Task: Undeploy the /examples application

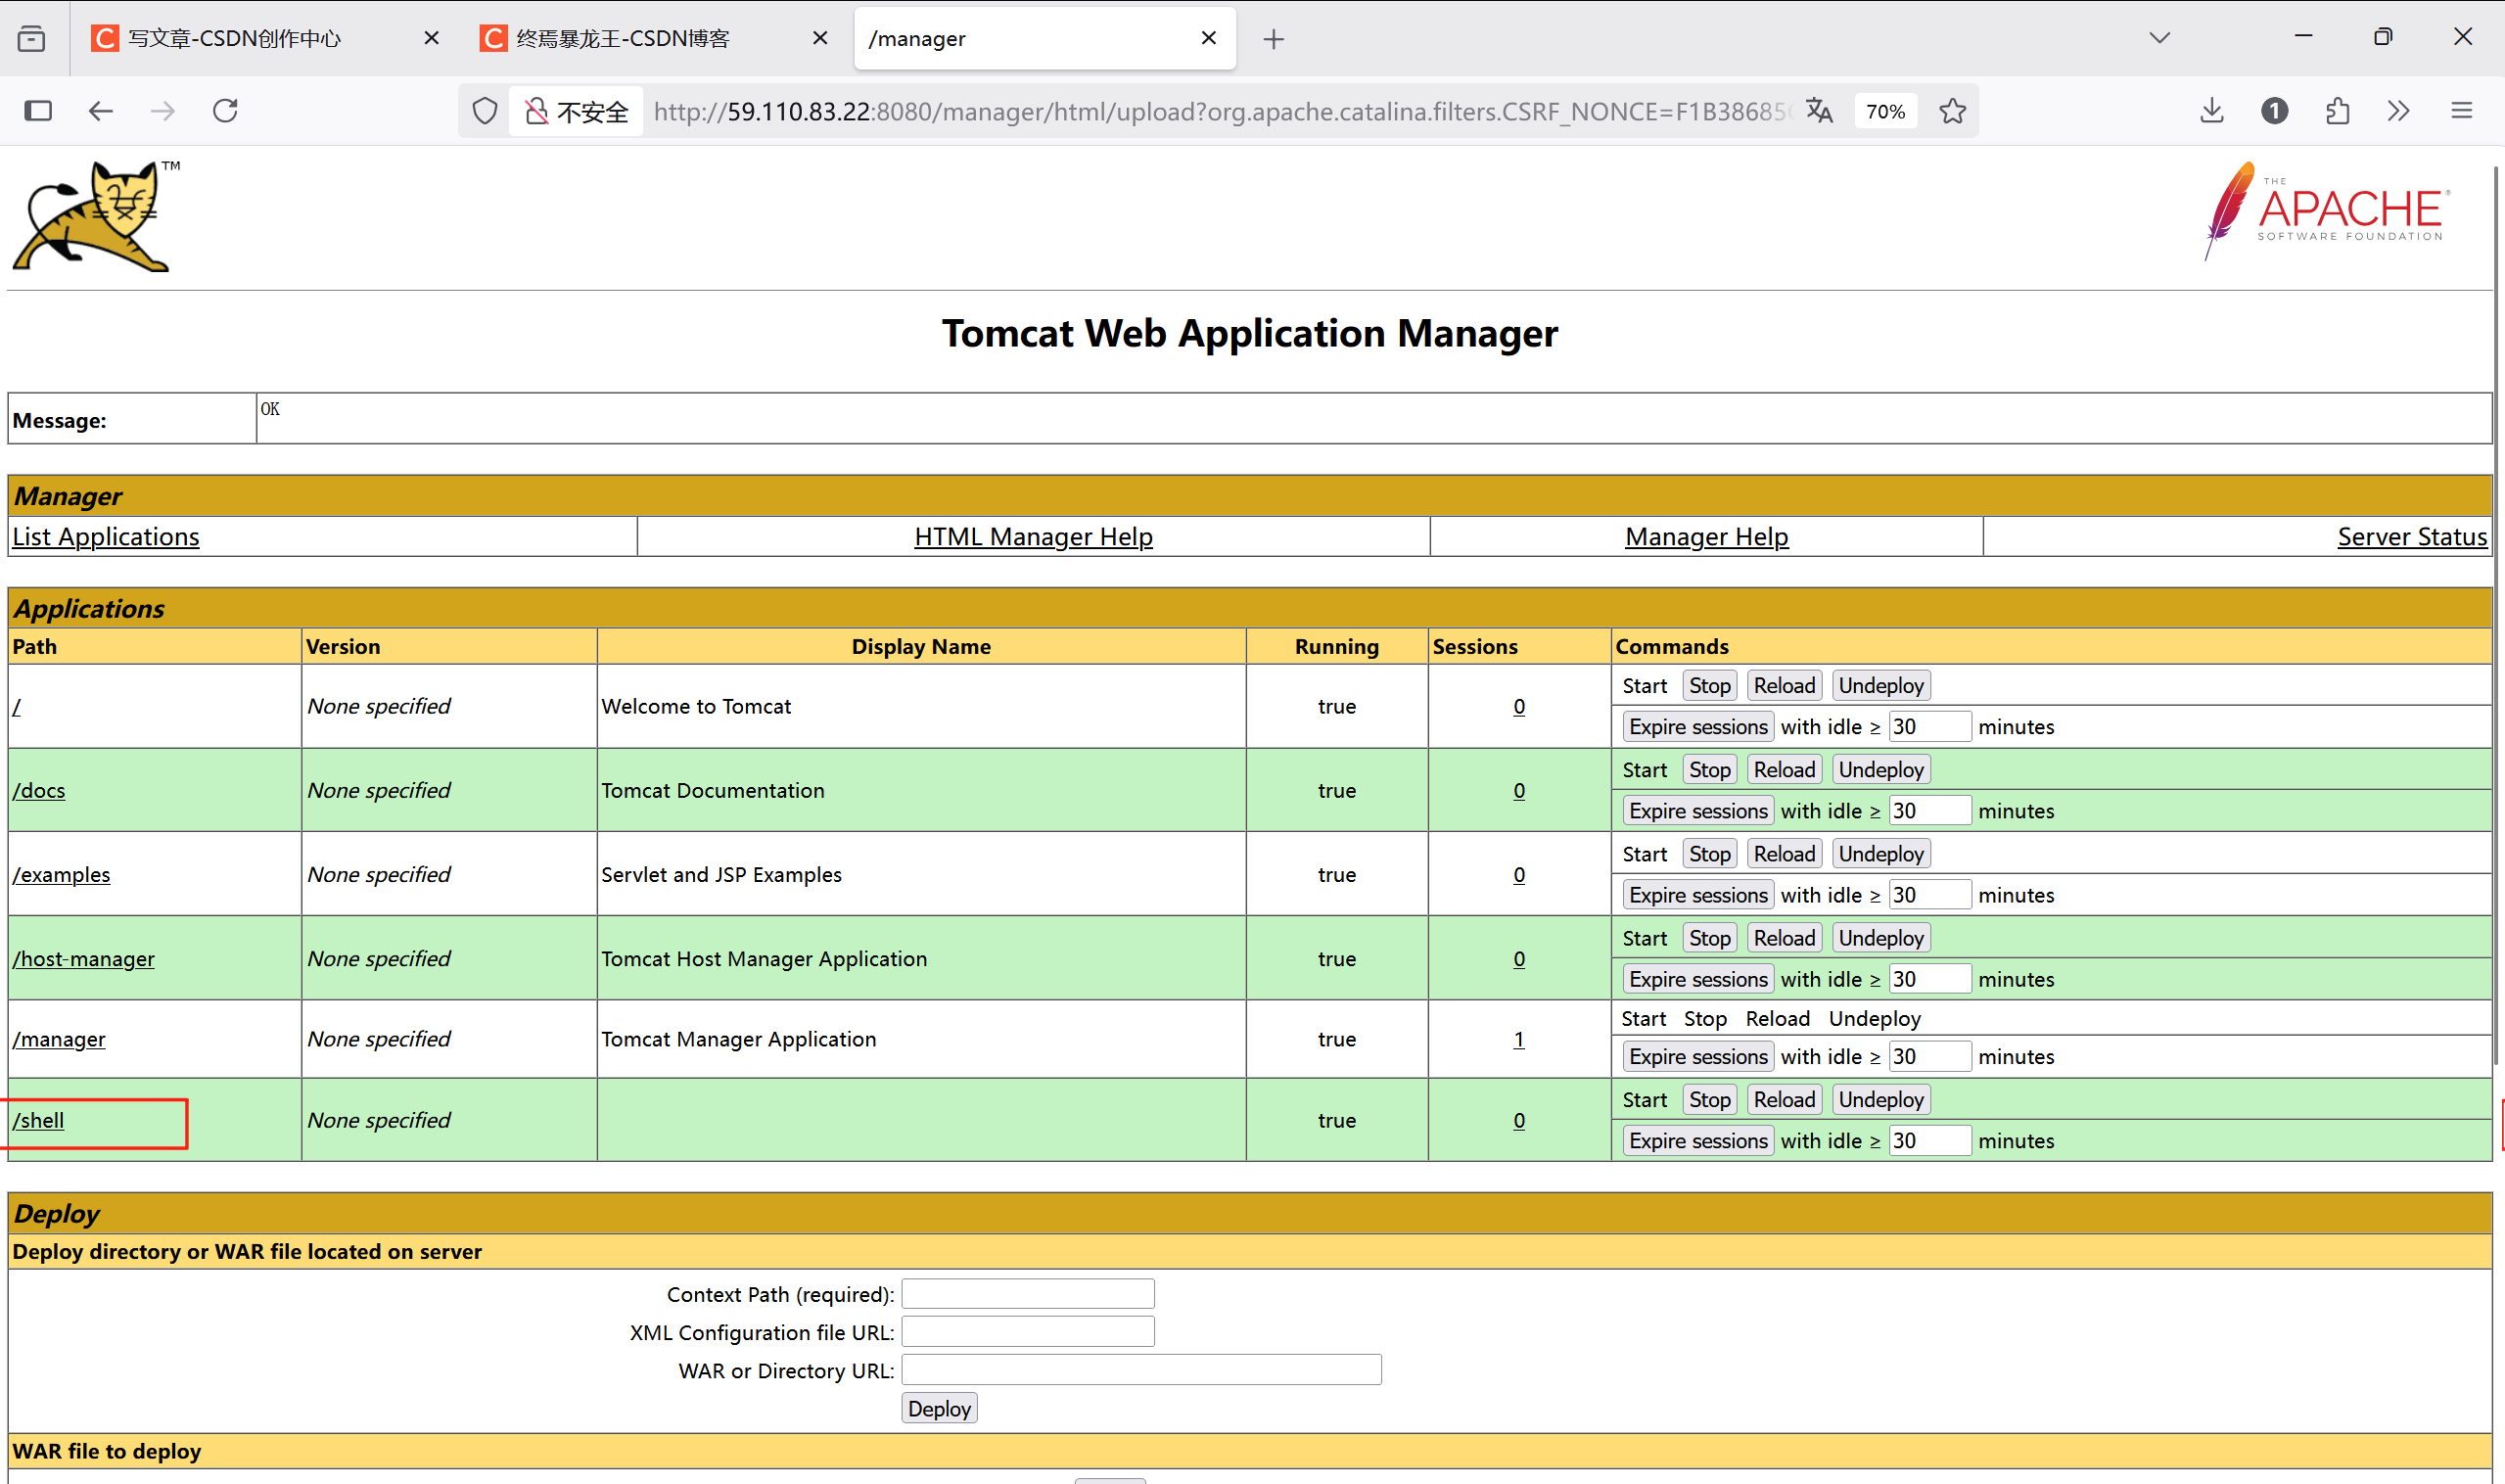Action: pos(1880,853)
